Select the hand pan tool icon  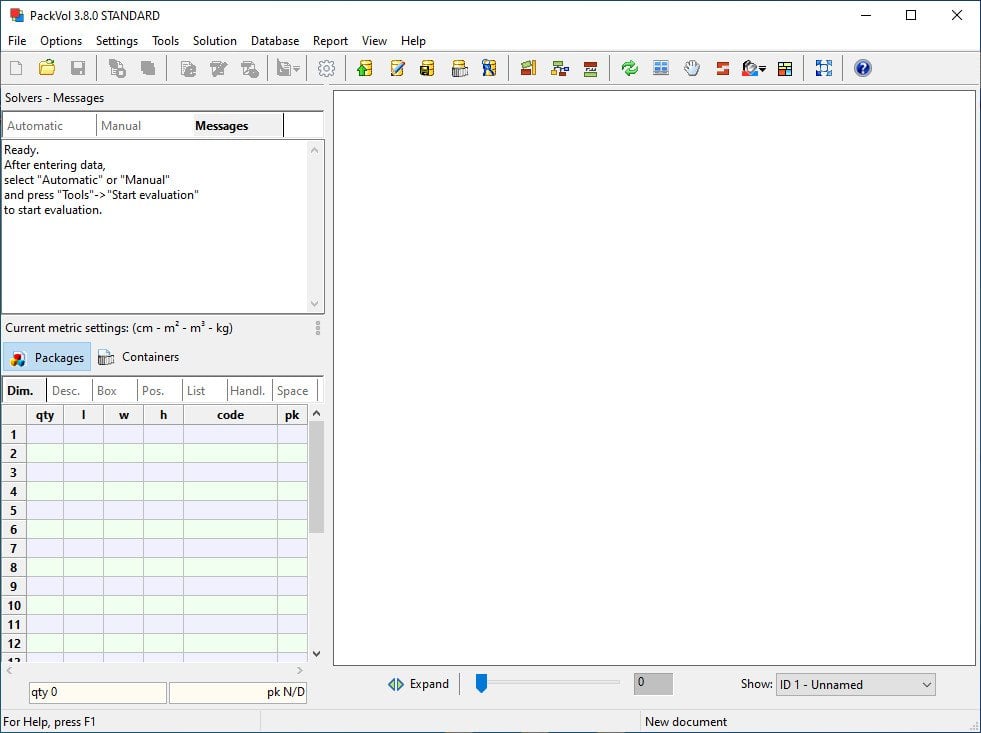[x=692, y=68]
